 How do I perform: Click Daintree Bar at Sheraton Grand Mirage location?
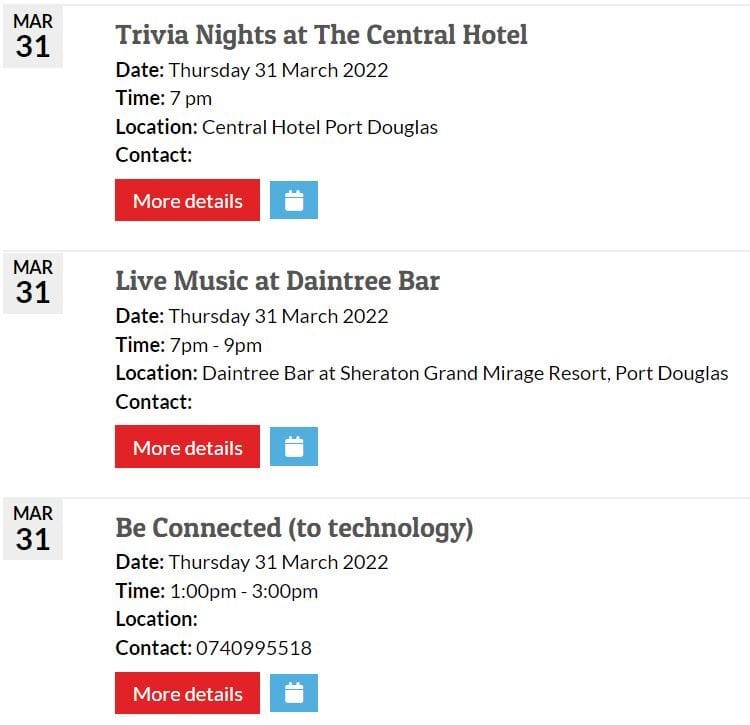(465, 373)
